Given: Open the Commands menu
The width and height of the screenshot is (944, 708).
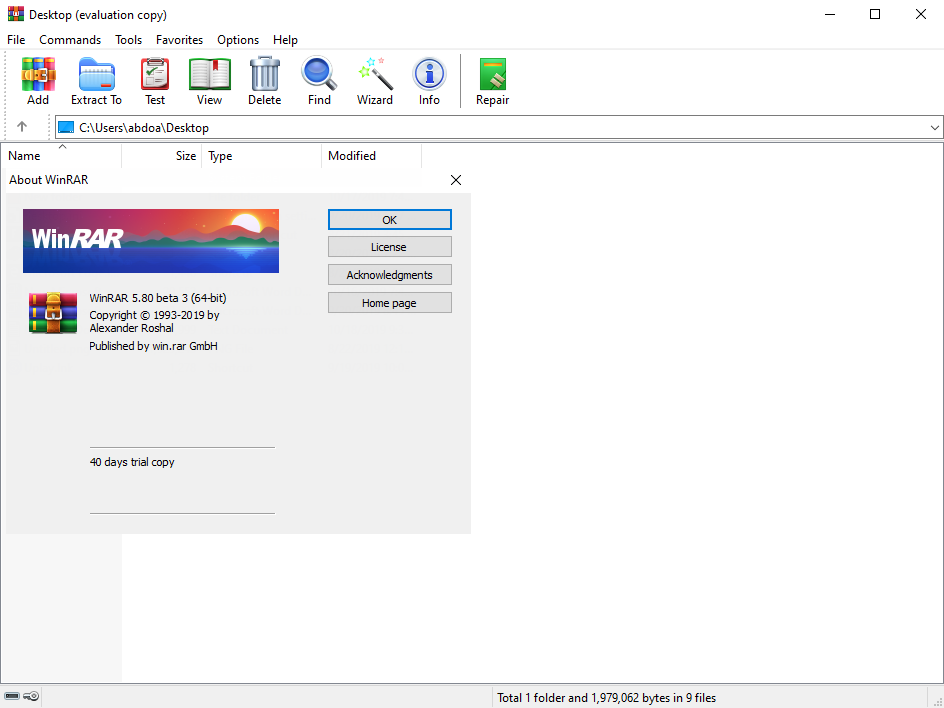Looking at the screenshot, I should (x=70, y=40).
